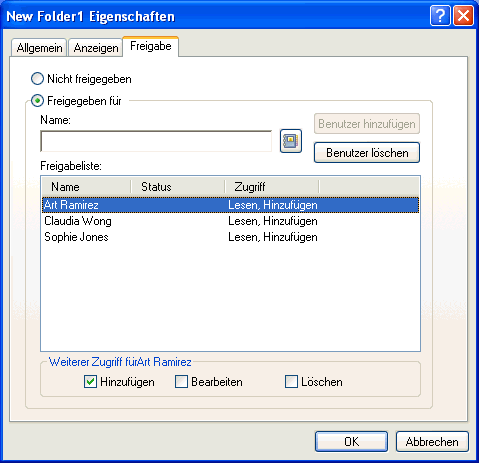The width and height of the screenshot is (479, 463).
Task: Sort list by the Status column header
Action: coord(178,187)
